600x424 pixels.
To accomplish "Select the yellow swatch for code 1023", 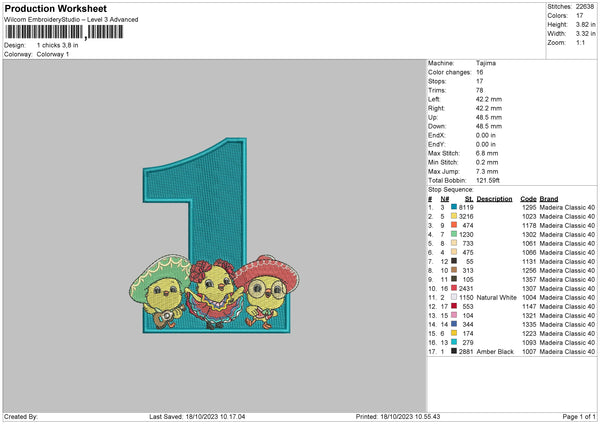I will pyautogui.click(x=454, y=215).
